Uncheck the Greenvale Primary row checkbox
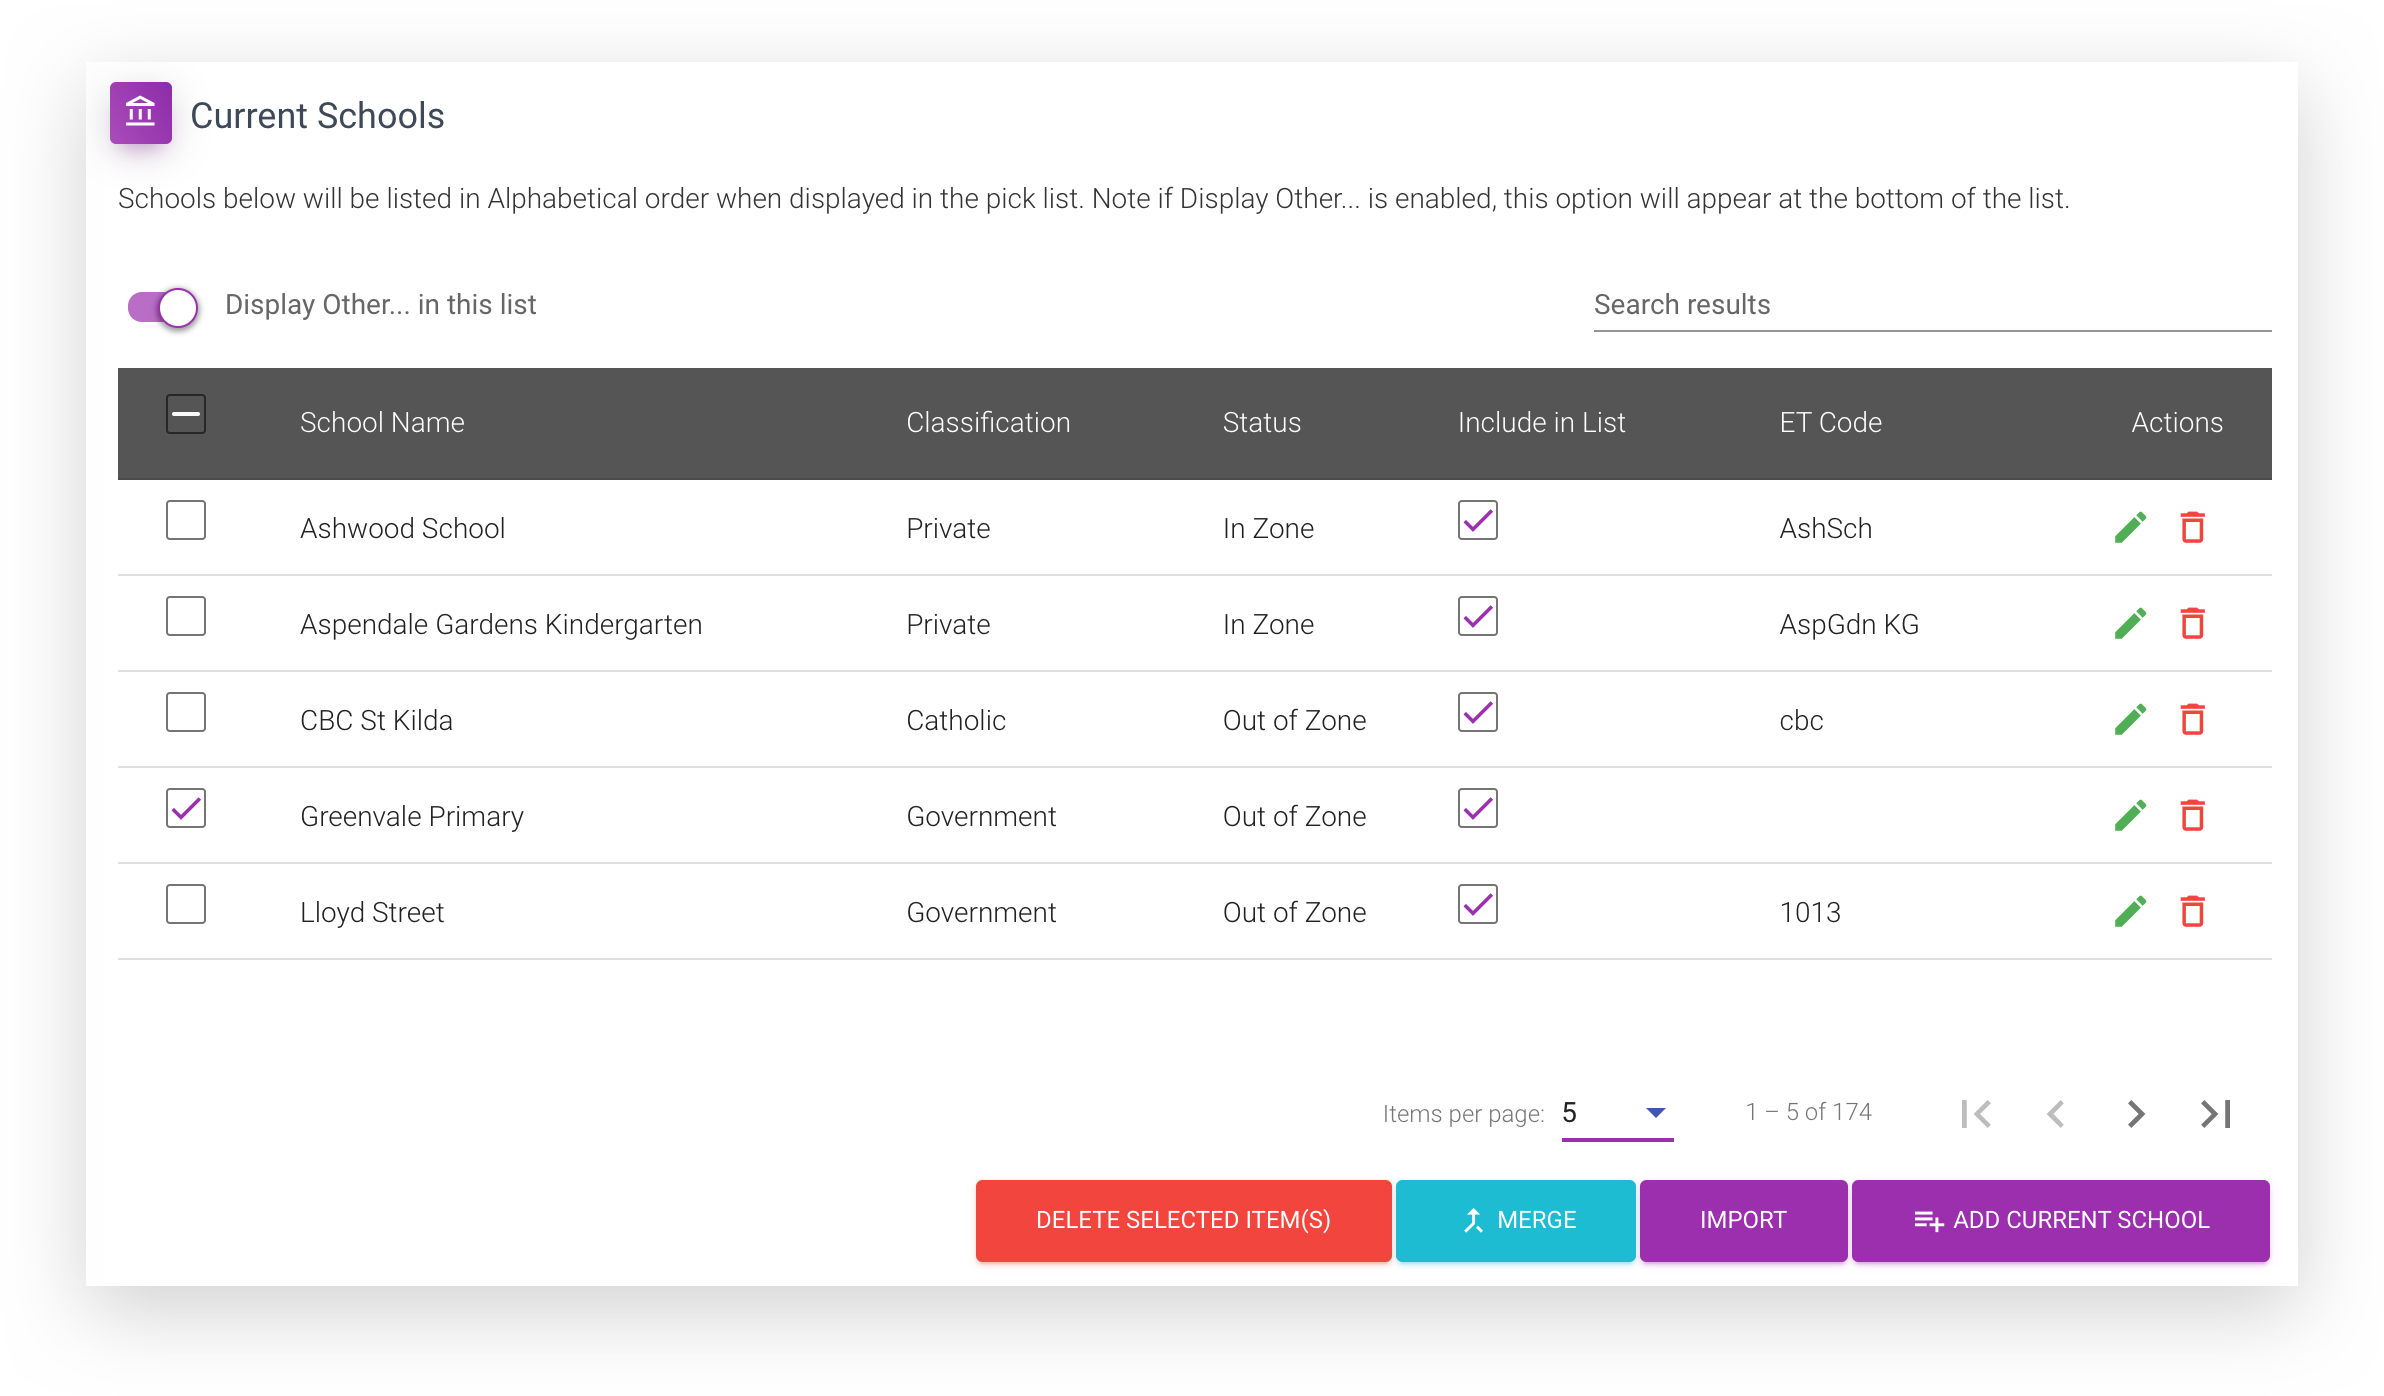2384x1396 pixels. point(186,808)
